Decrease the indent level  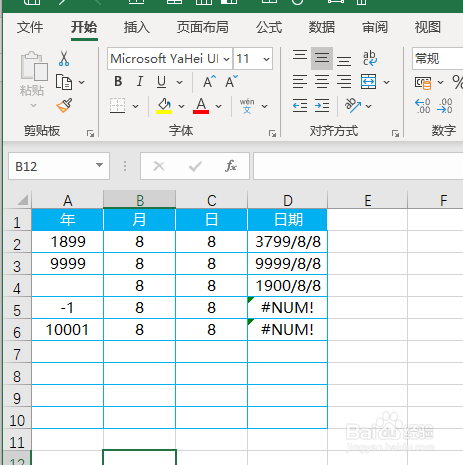tap(300, 106)
